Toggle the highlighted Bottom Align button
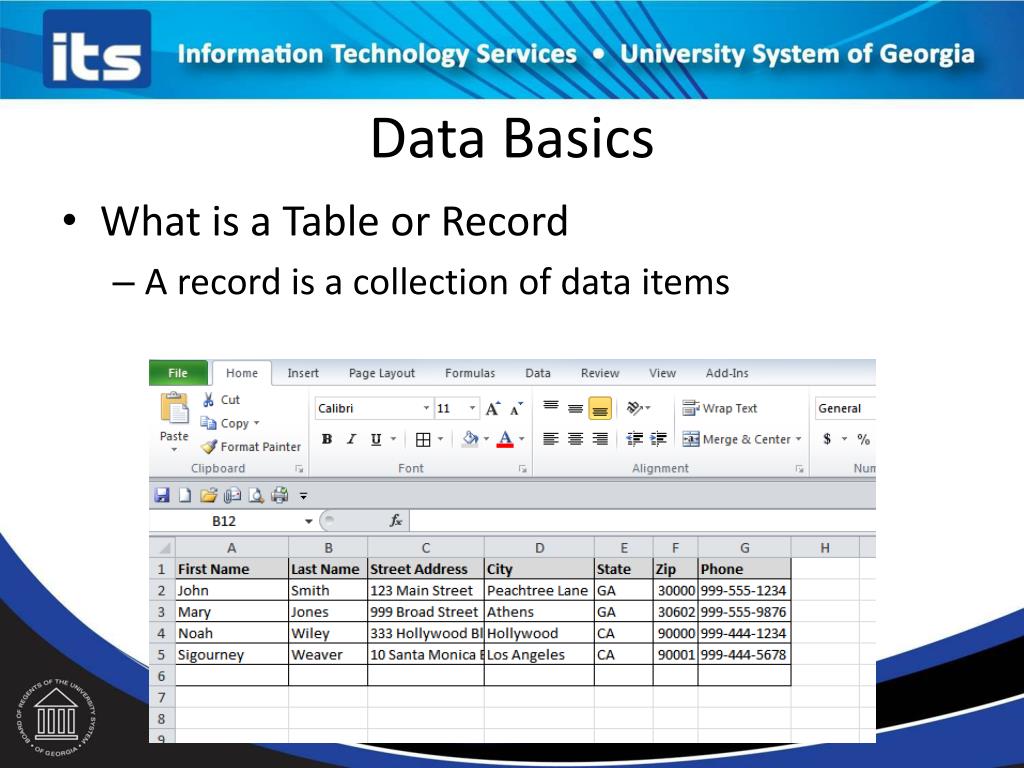 tap(600, 408)
